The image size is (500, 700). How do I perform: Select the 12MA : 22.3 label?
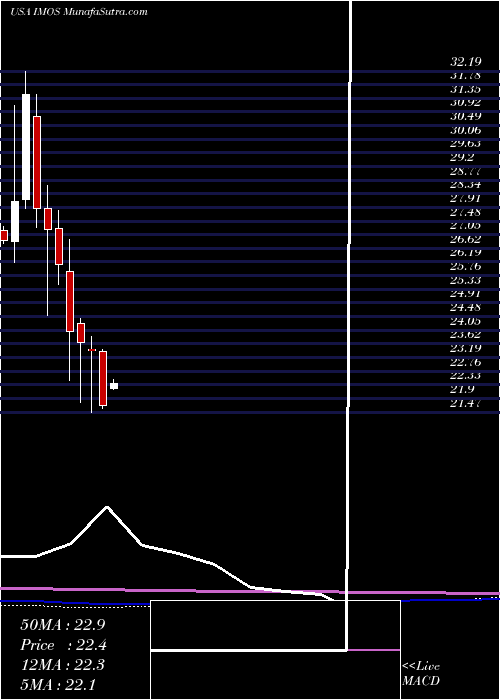(62, 665)
